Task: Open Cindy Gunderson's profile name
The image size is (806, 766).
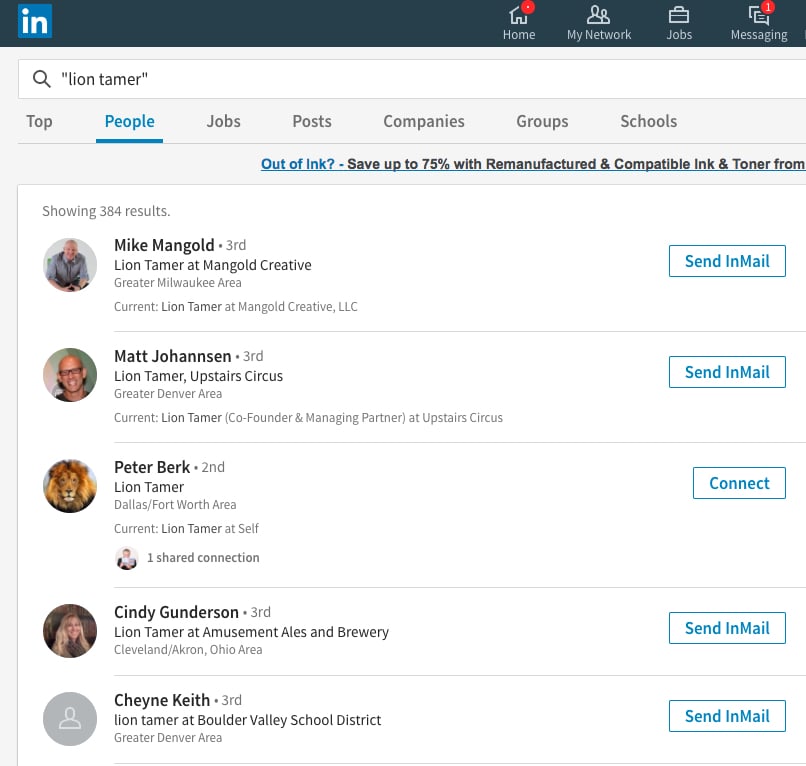Action: tap(176, 612)
